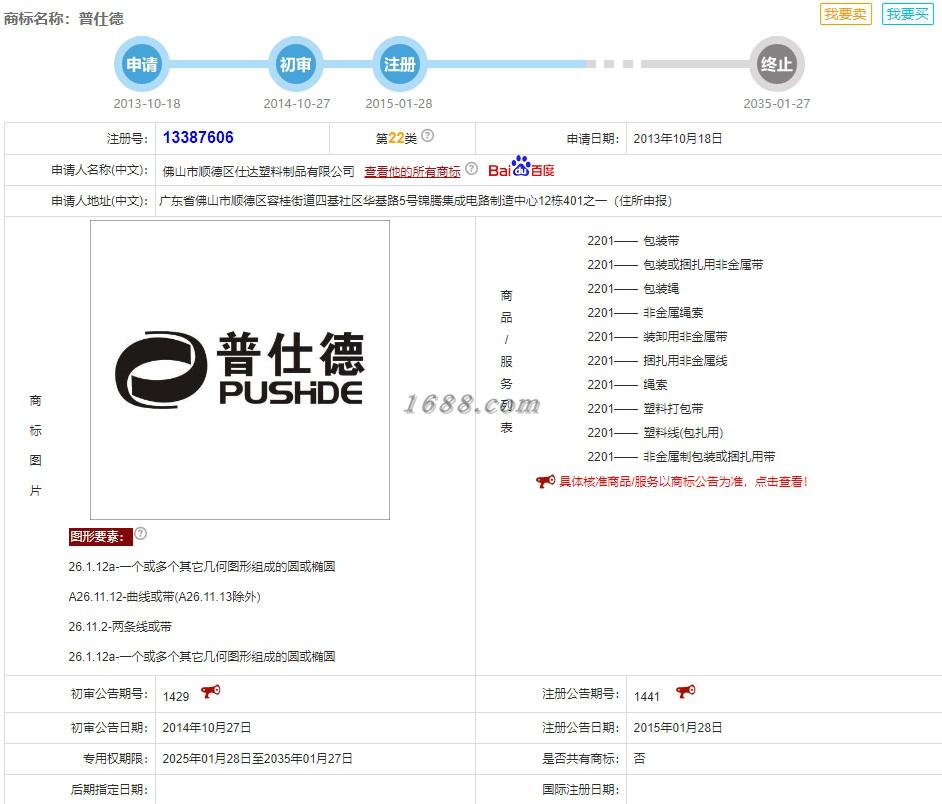Click timeline date 2035-01-27
The width and height of the screenshot is (942, 804).
click(777, 103)
